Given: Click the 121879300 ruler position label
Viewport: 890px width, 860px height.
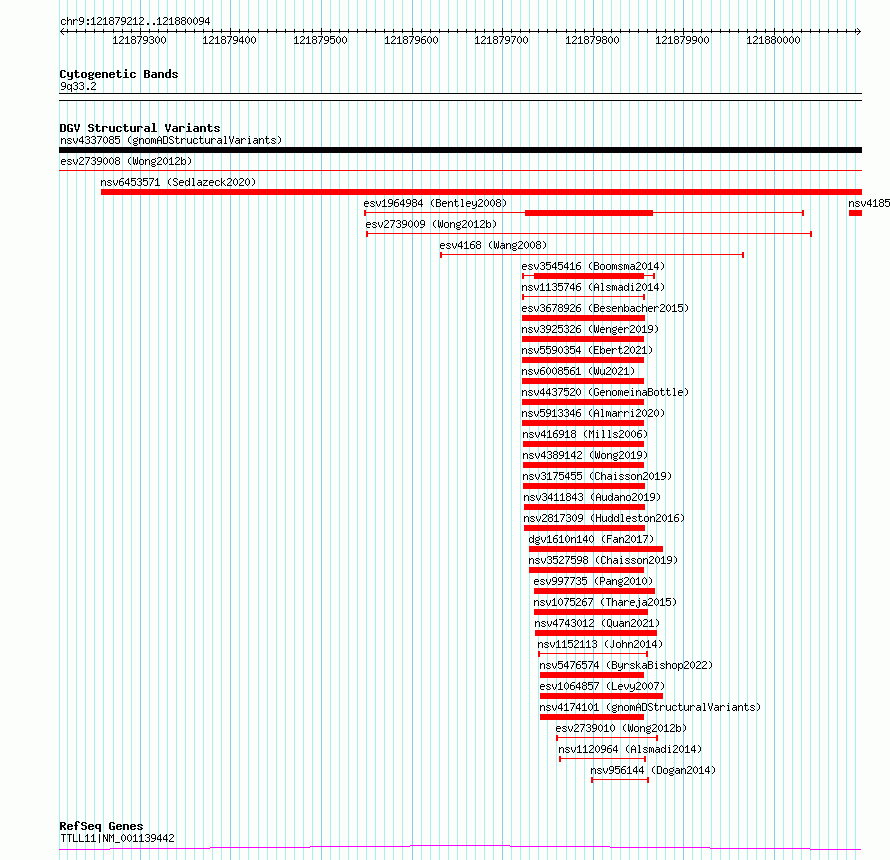Looking at the screenshot, I should (x=139, y=40).
